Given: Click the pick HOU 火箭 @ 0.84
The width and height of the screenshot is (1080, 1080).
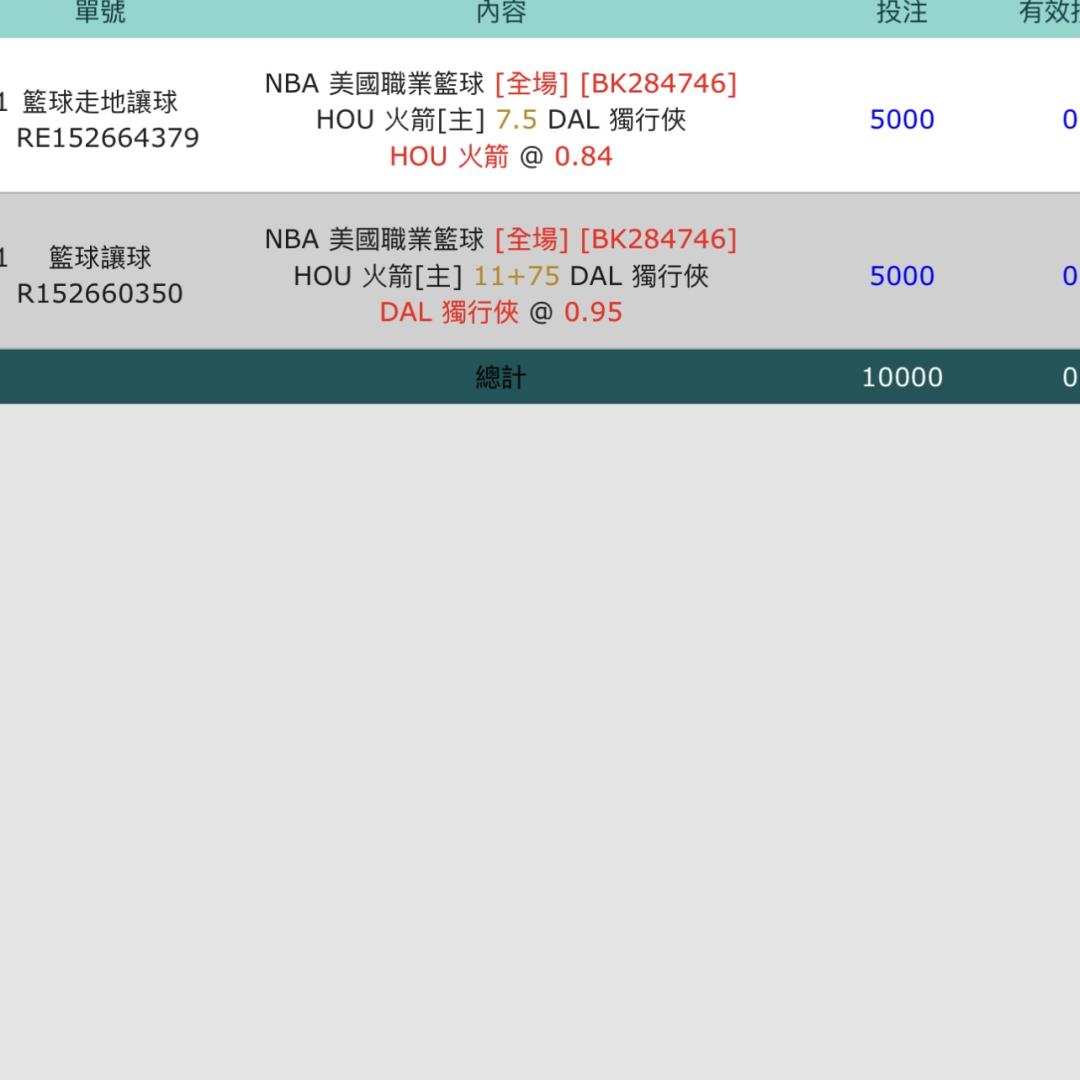Looking at the screenshot, I should 501,156.
